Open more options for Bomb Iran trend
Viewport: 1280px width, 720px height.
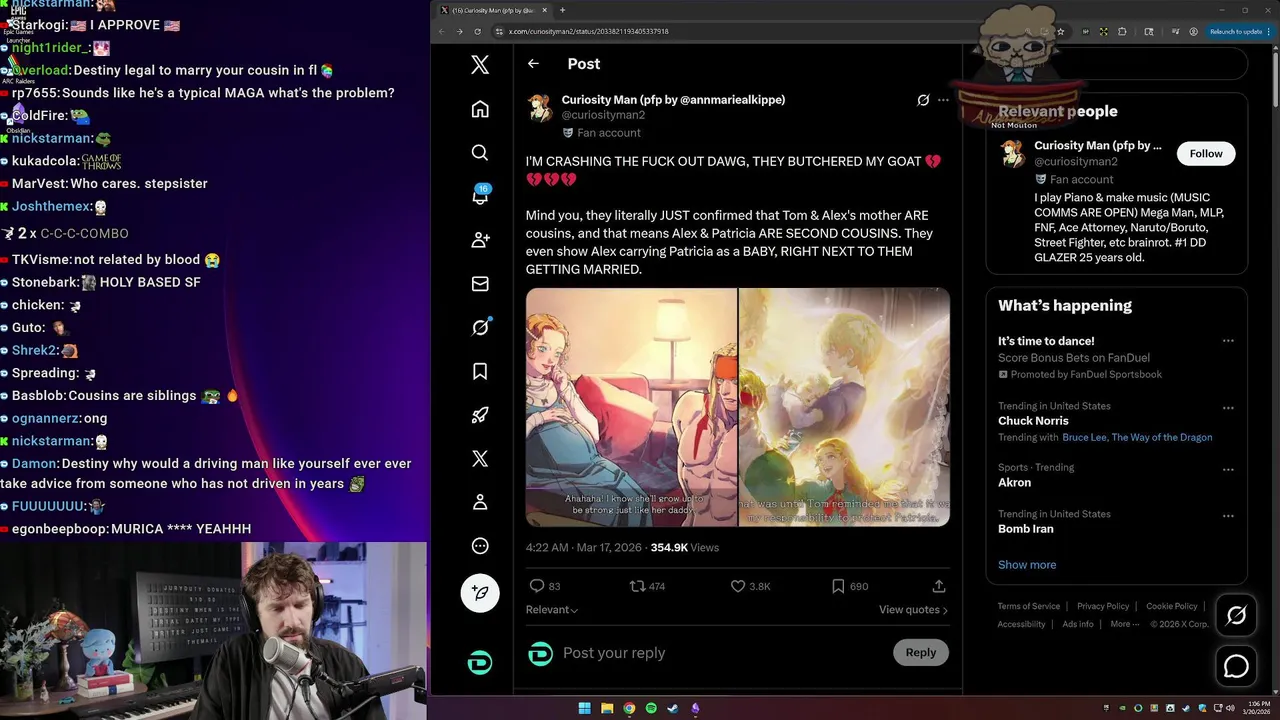(1228, 516)
